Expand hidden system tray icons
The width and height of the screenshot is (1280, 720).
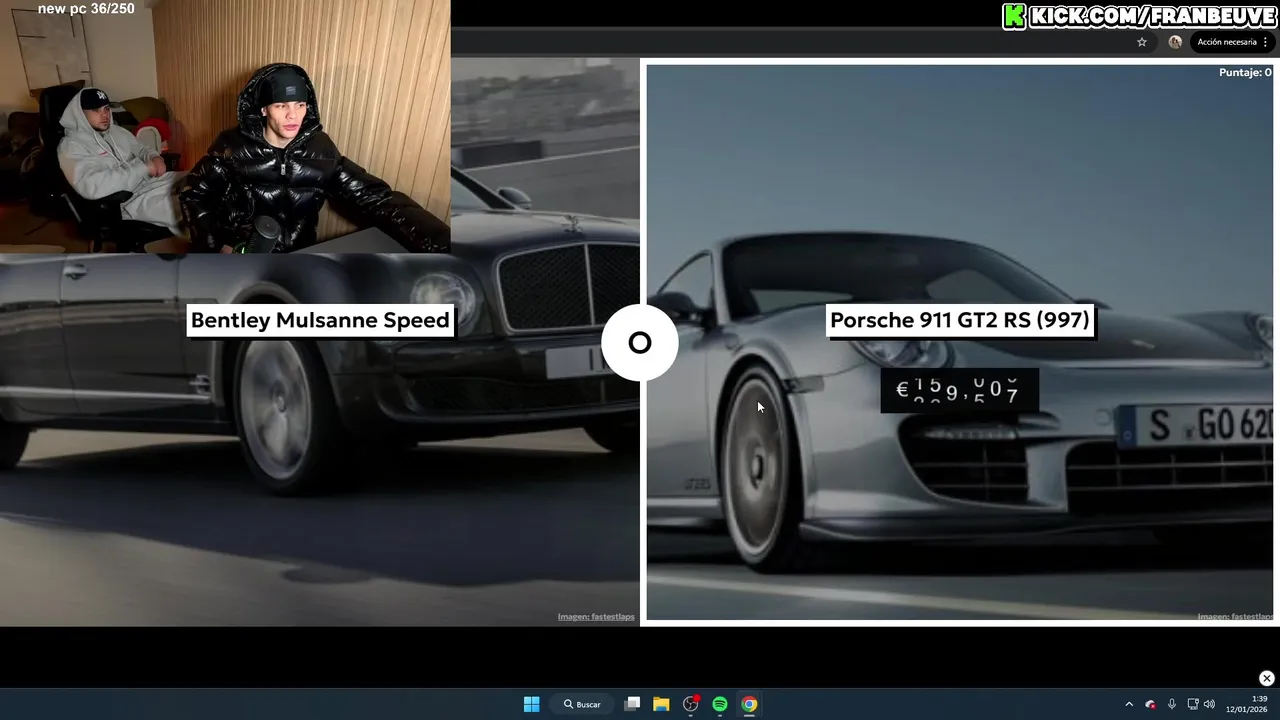point(1129,704)
